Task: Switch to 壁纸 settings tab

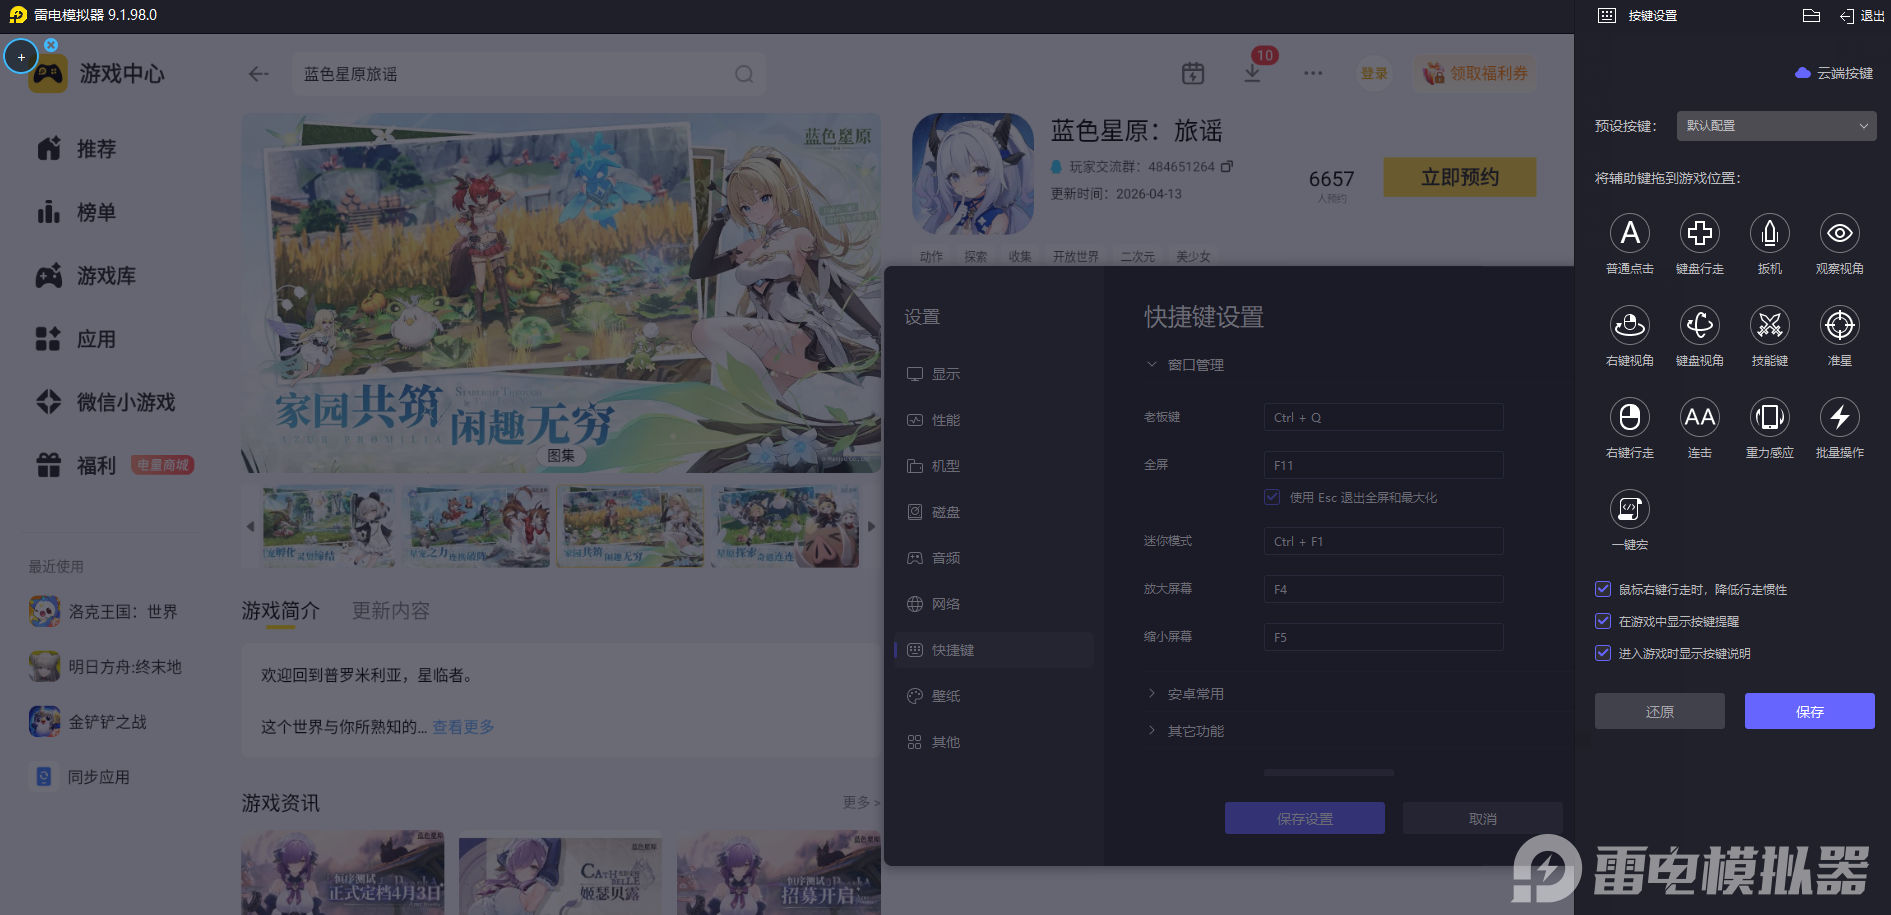Action: coord(994,696)
